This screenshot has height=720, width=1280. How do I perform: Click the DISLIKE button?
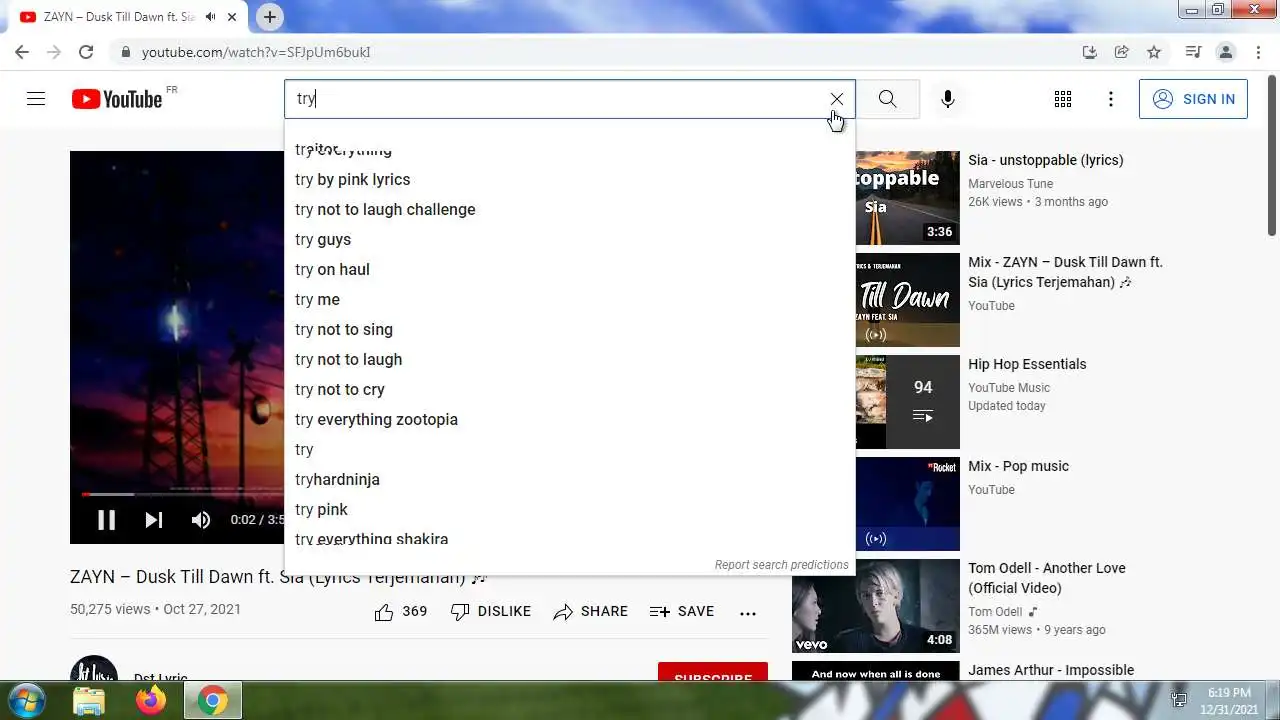(491, 612)
